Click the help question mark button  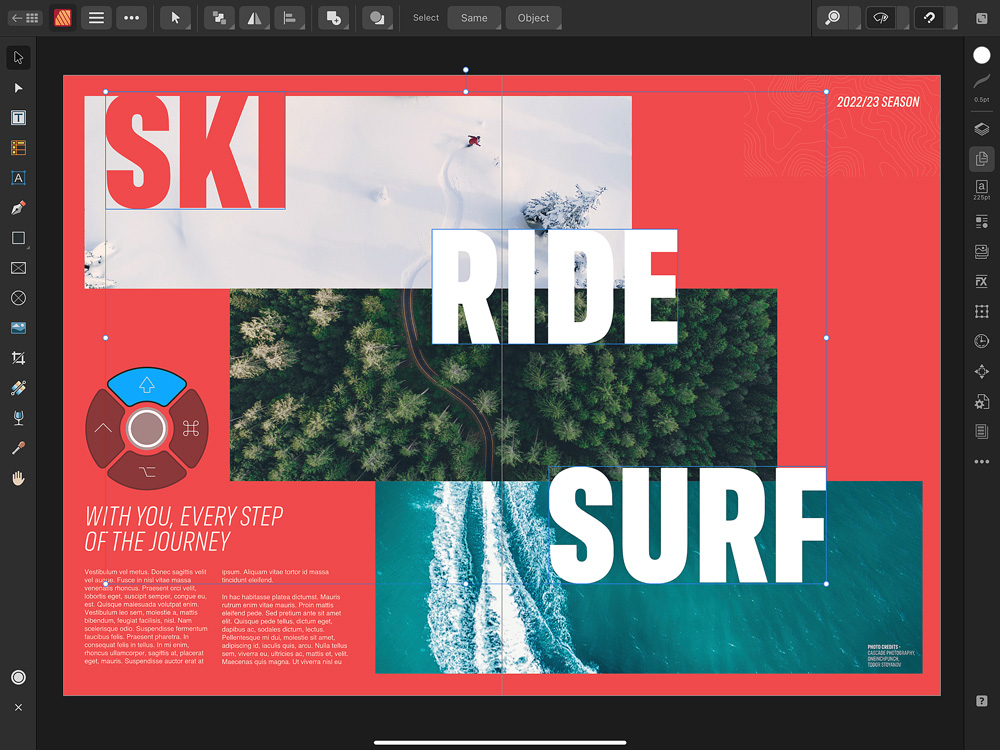[x=981, y=701]
